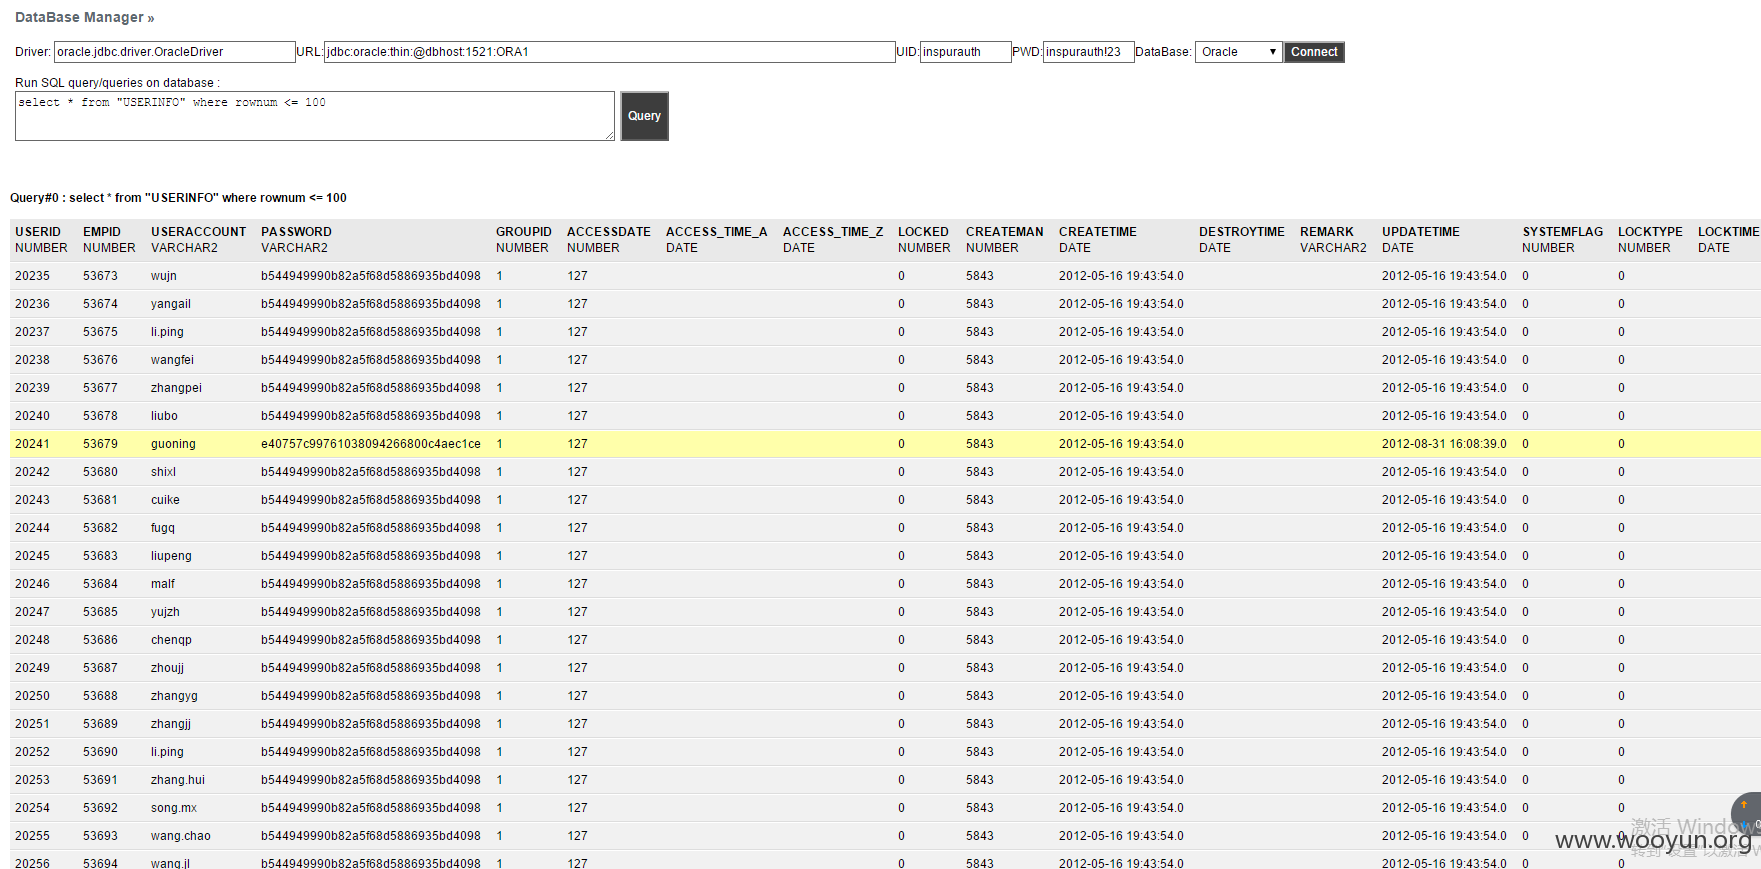Click user account cell zhang.hui
This screenshot has width=1761, height=869.
178,780
